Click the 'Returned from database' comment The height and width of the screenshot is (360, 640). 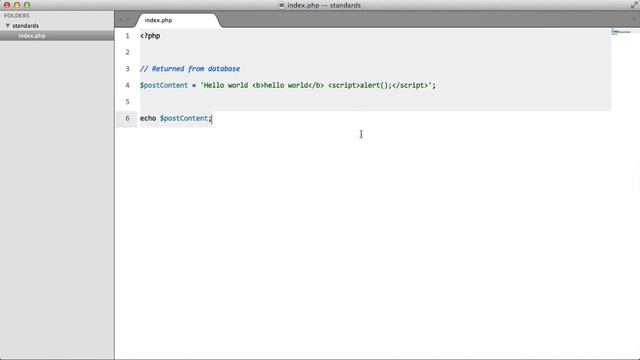[x=190, y=69]
